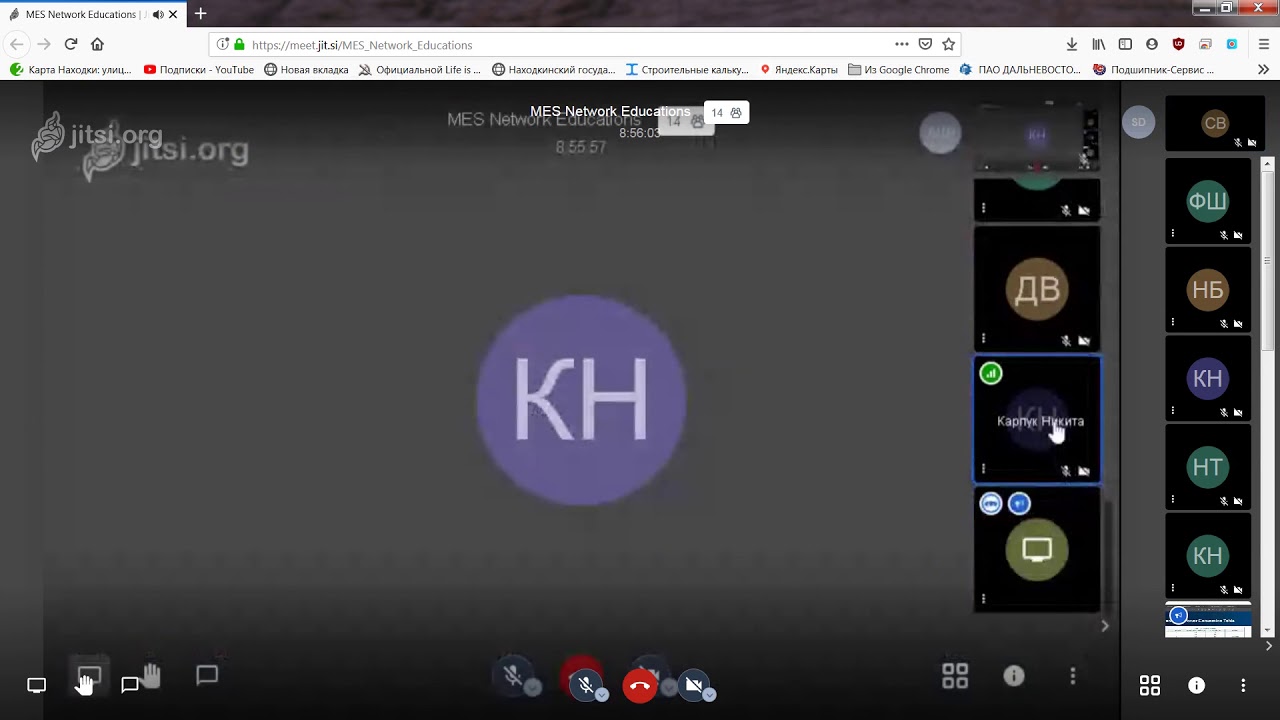The height and width of the screenshot is (720, 1280).
Task: Toggle tile view with the rightmost grid icon
Action: pos(1150,685)
